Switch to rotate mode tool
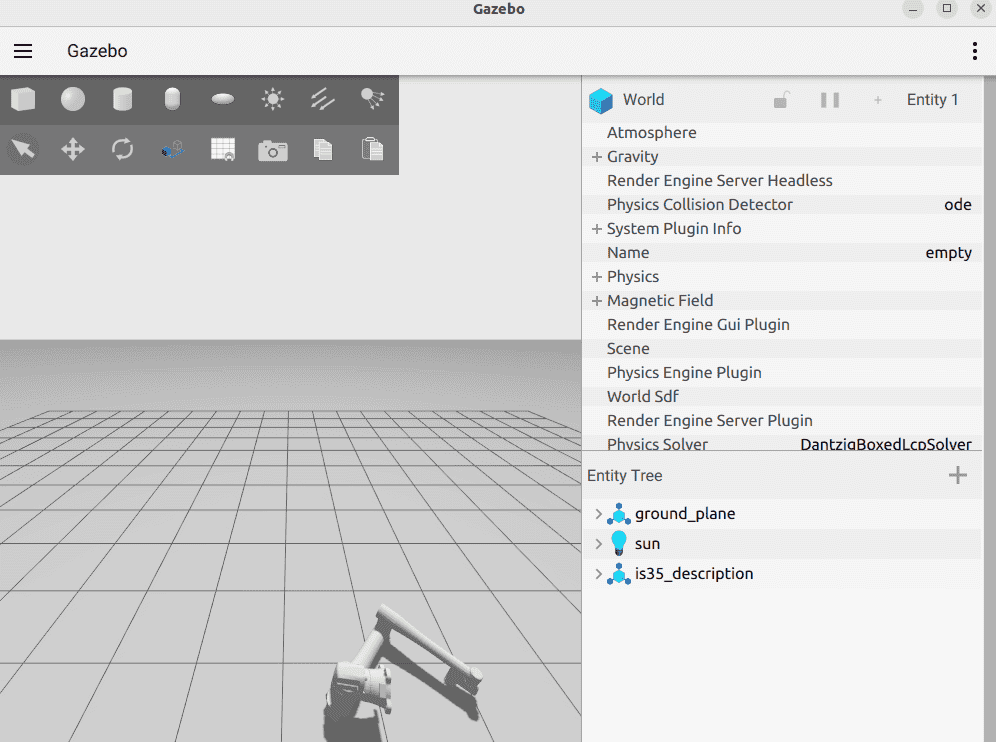Image resolution: width=996 pixels, height=742 pixels. coord(123,150)
